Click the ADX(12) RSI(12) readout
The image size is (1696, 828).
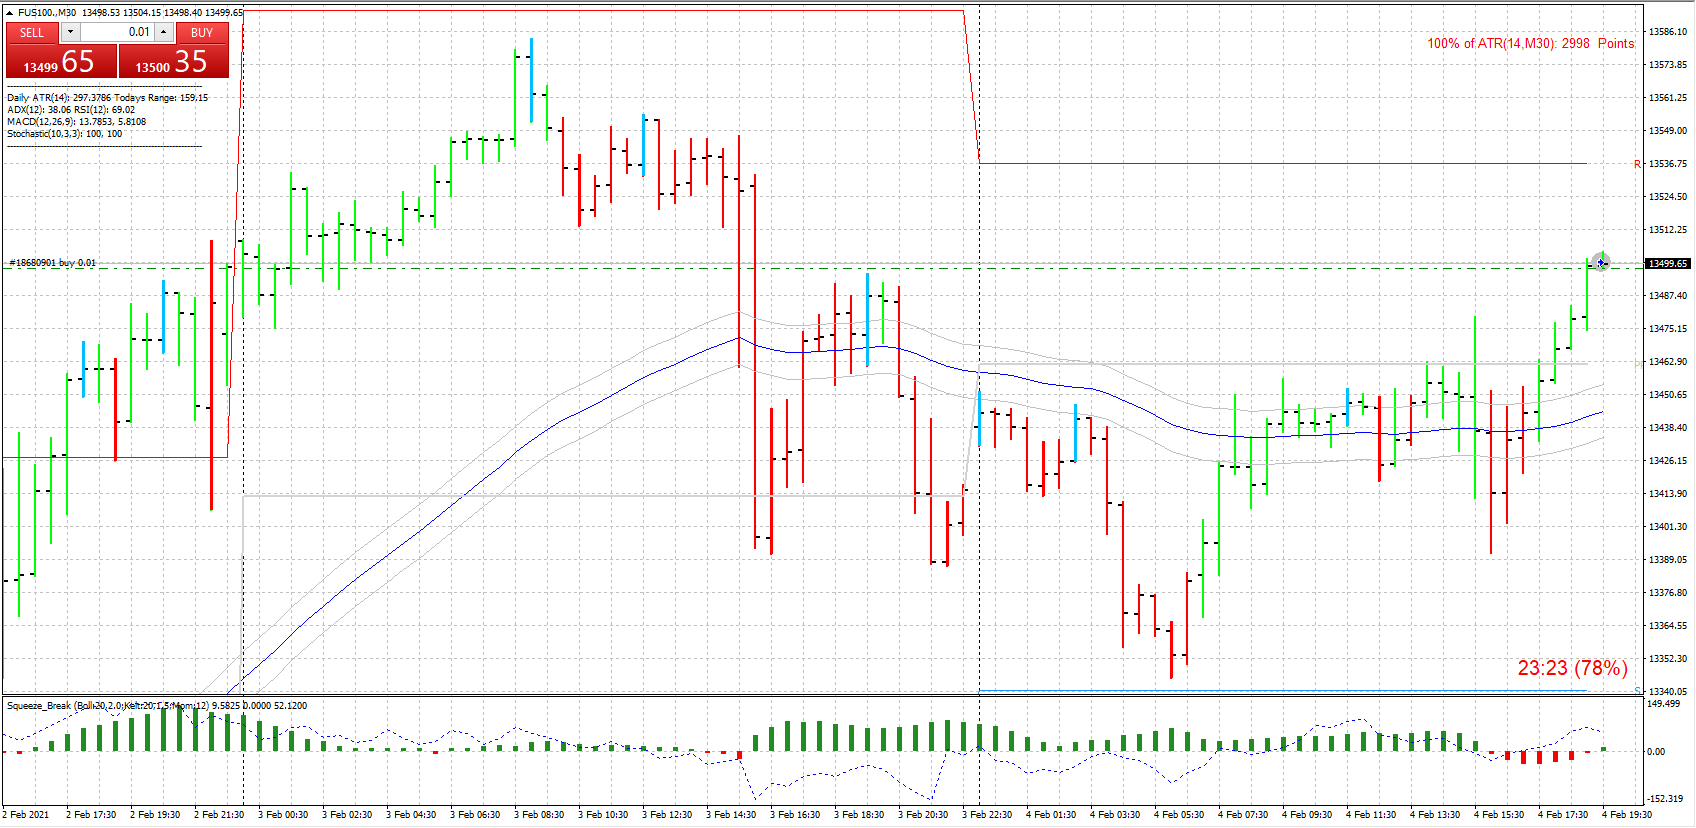click(x=71, y=110)
